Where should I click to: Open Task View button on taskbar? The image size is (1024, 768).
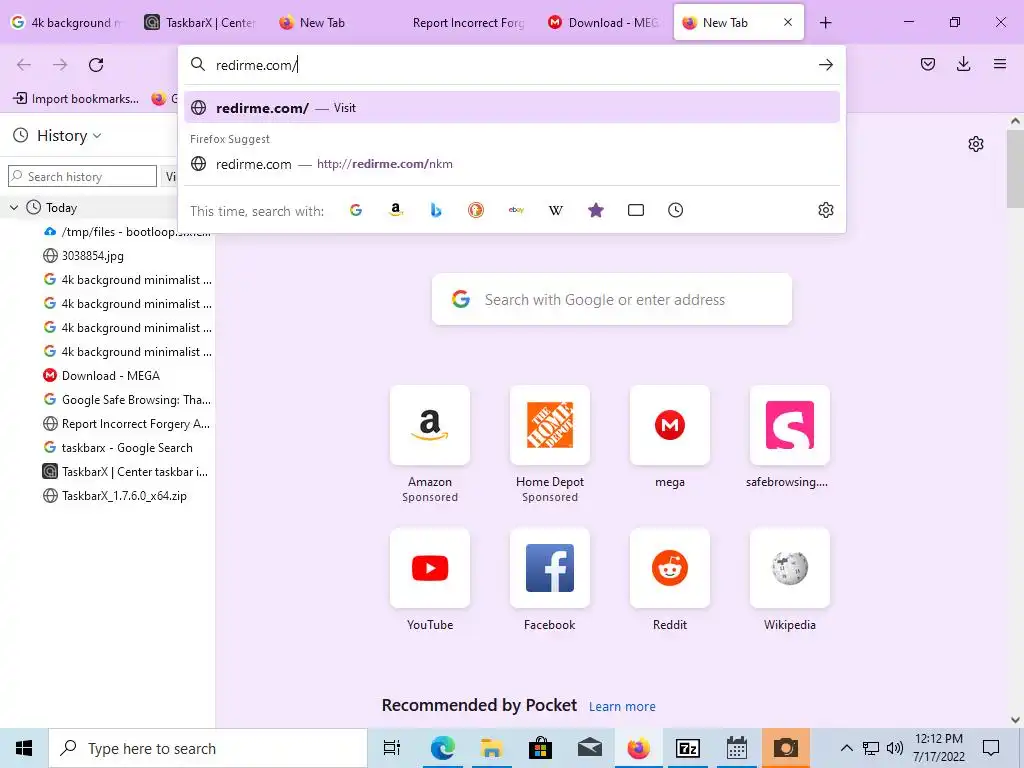point(392,748)
